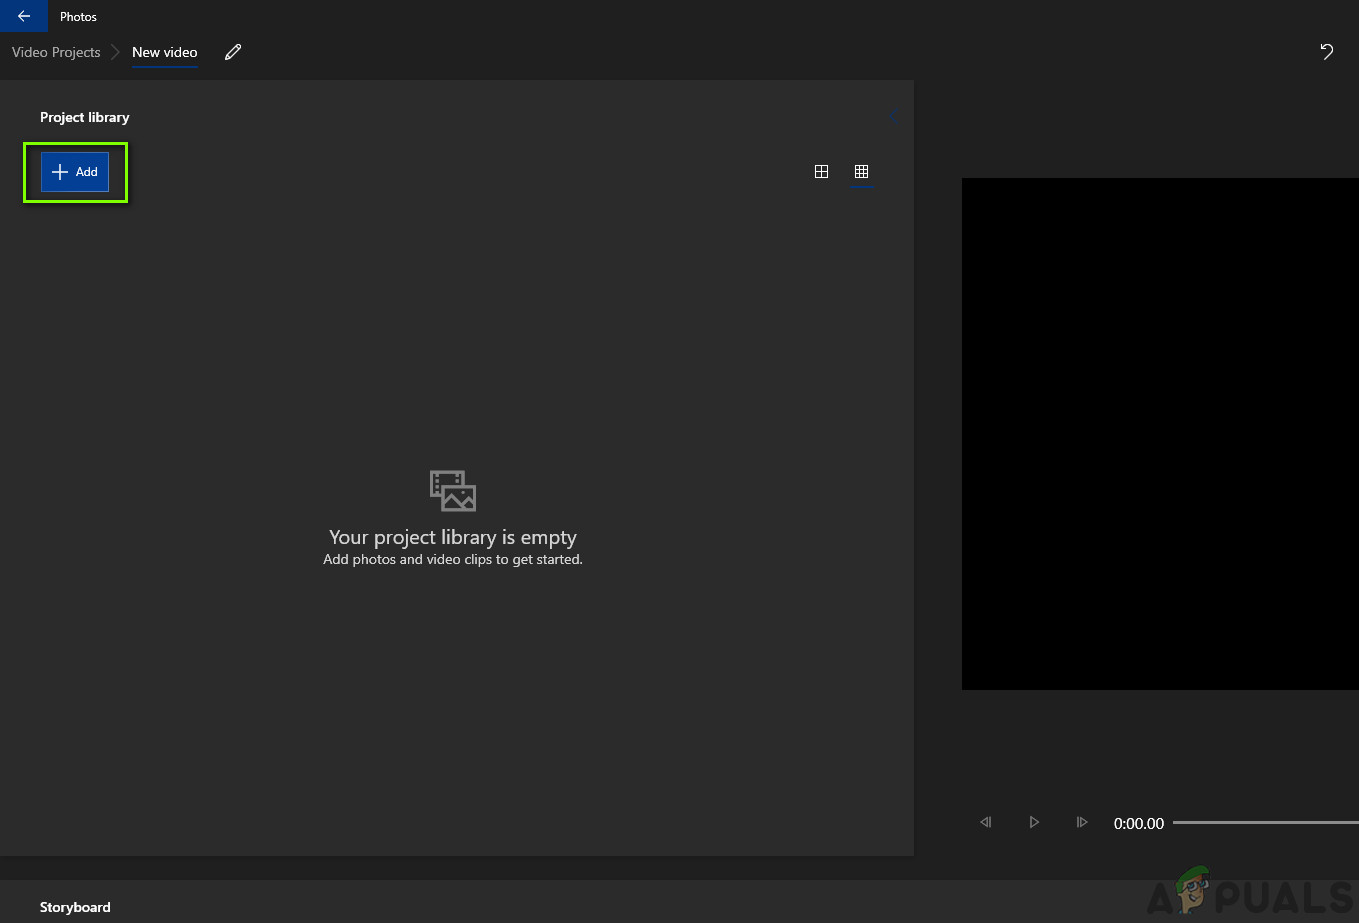This screenshot has width=1359, height=923.
Task: Switch the library to medium thumbnail grid view
Action: tap(821, 172)
